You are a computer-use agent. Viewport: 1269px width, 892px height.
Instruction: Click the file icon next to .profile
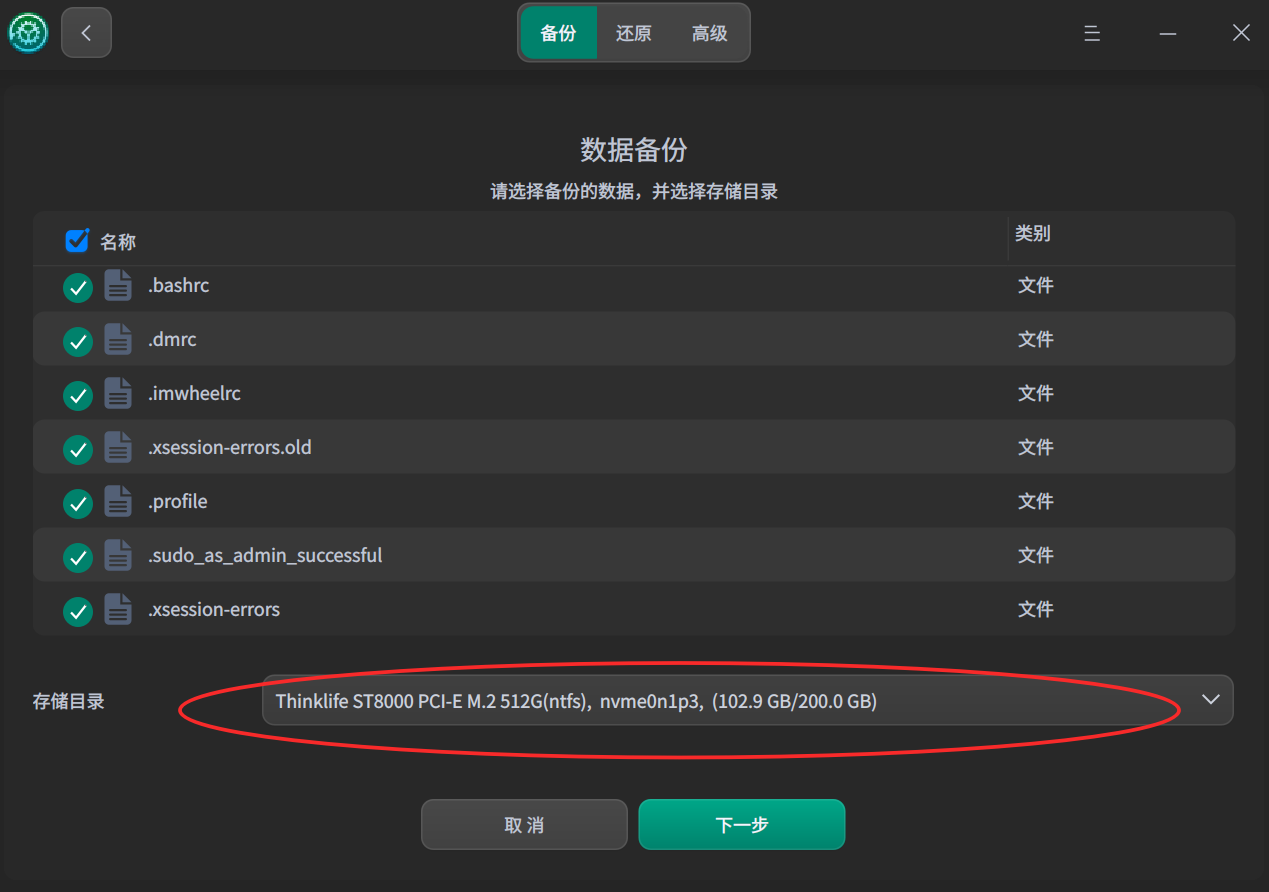pyautogui.click(x=119, y=502)
